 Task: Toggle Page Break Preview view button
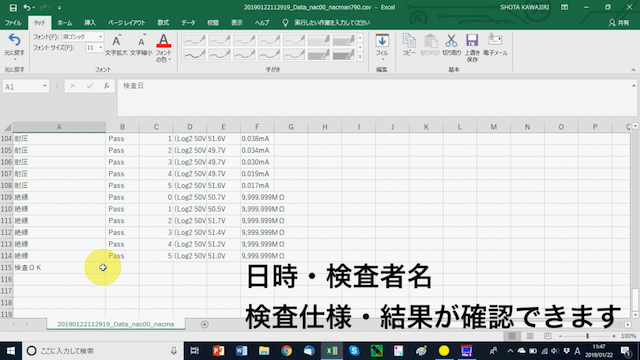click(547, 336)
